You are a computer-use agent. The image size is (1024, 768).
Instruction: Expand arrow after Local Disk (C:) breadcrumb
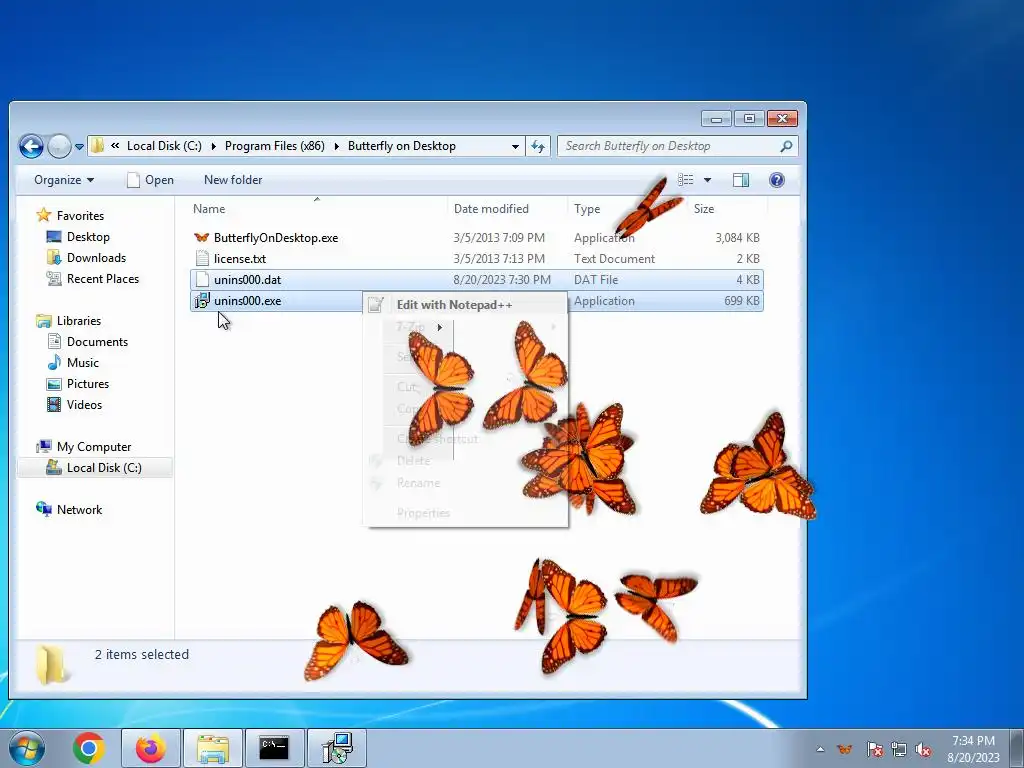[x=214, y=146]
